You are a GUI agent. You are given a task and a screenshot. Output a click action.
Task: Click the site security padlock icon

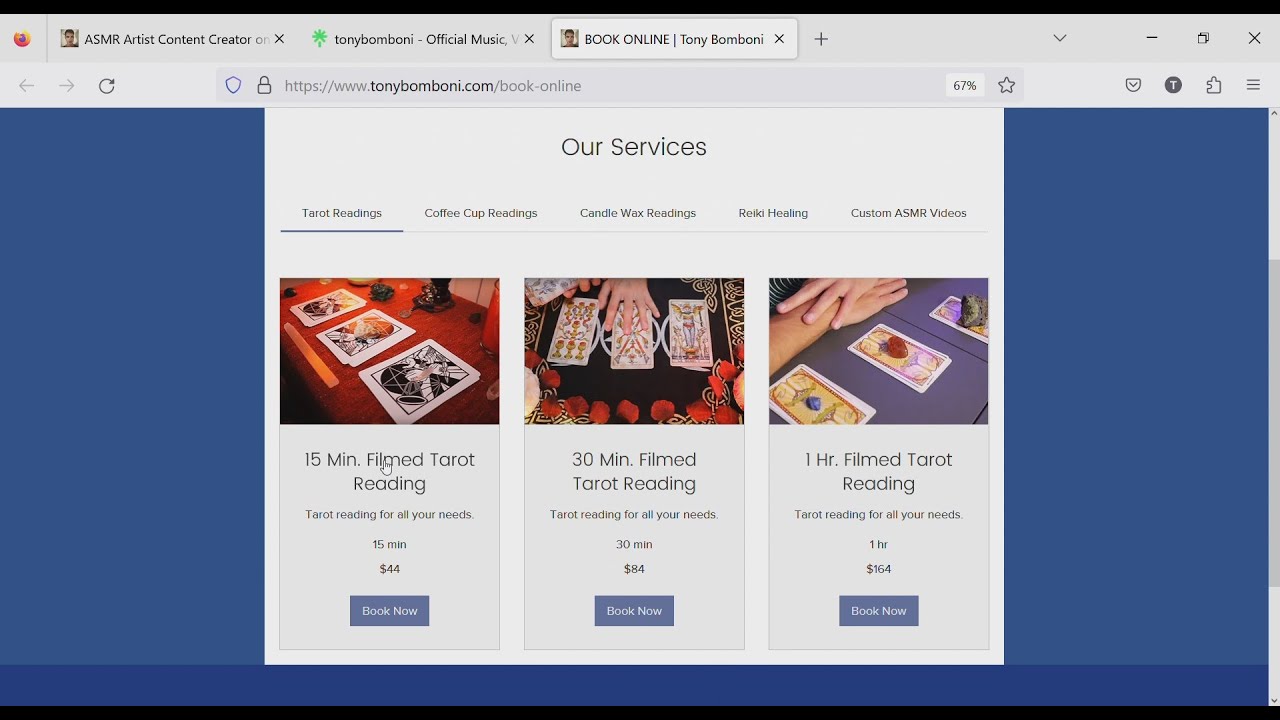click(x=264, y=86)
